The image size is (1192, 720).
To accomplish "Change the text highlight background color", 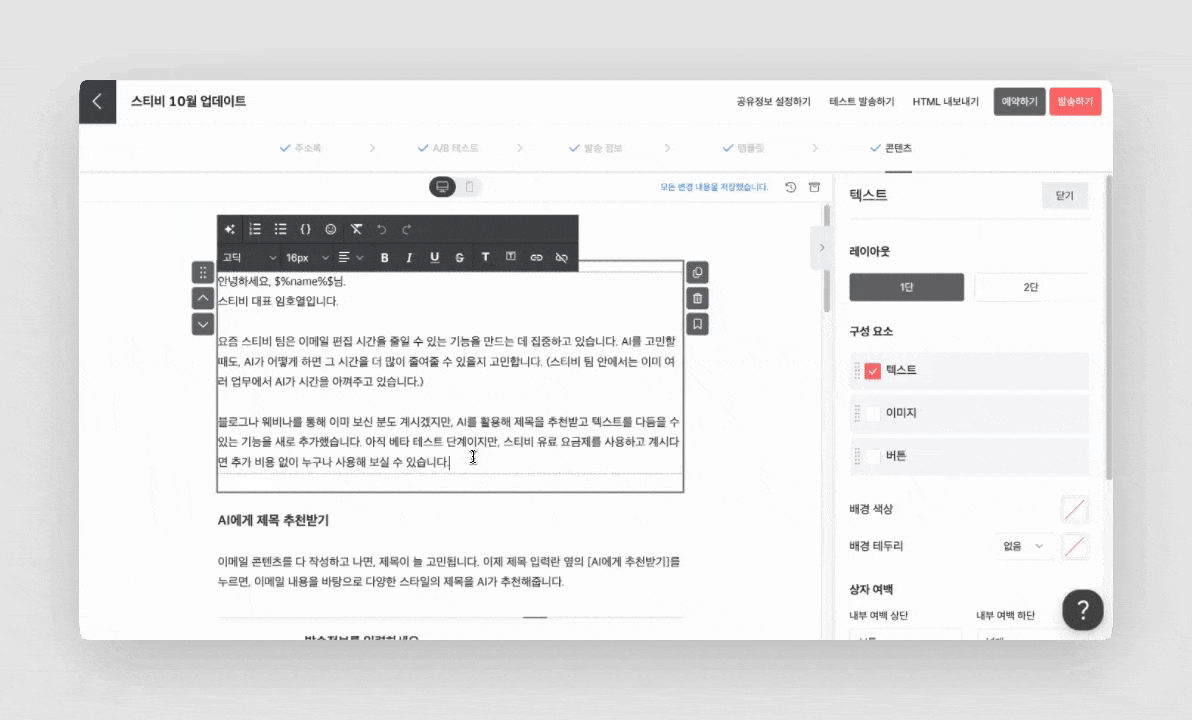I will (x=511, y=257).
